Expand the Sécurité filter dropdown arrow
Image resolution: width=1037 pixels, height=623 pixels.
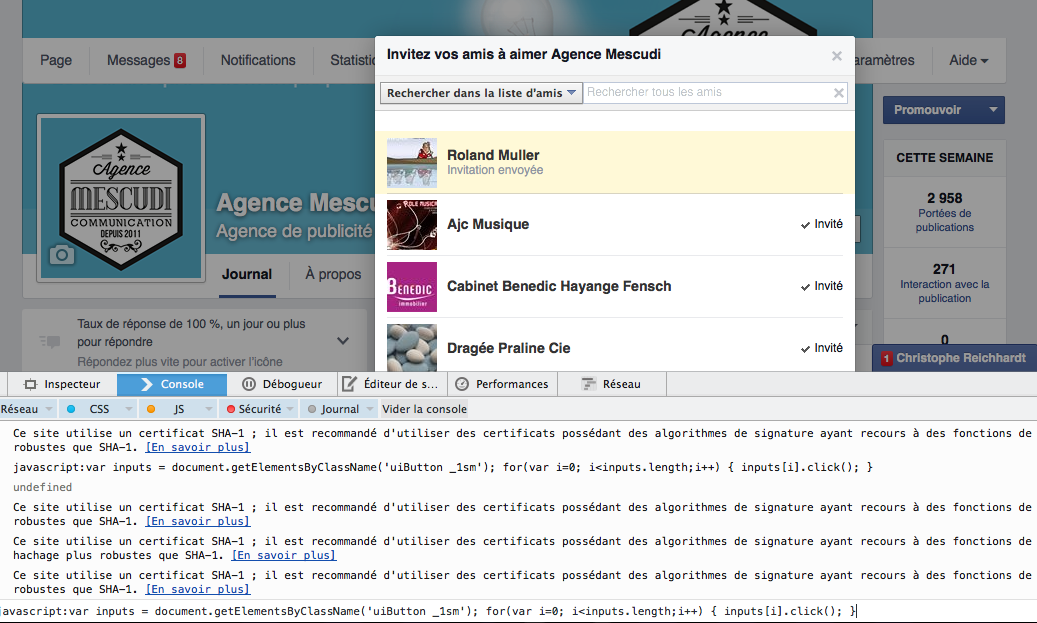coord(290,409)
